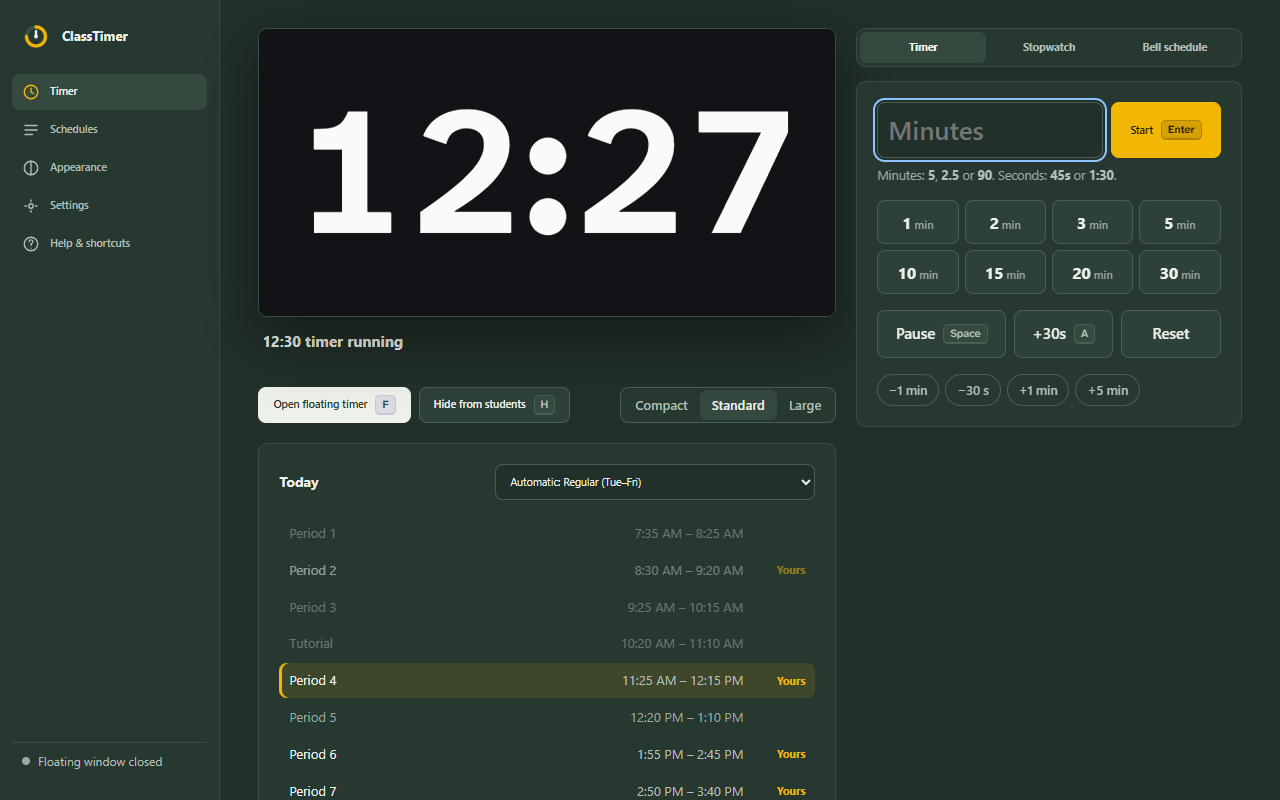Start the 1 min preset

(918, 222)
